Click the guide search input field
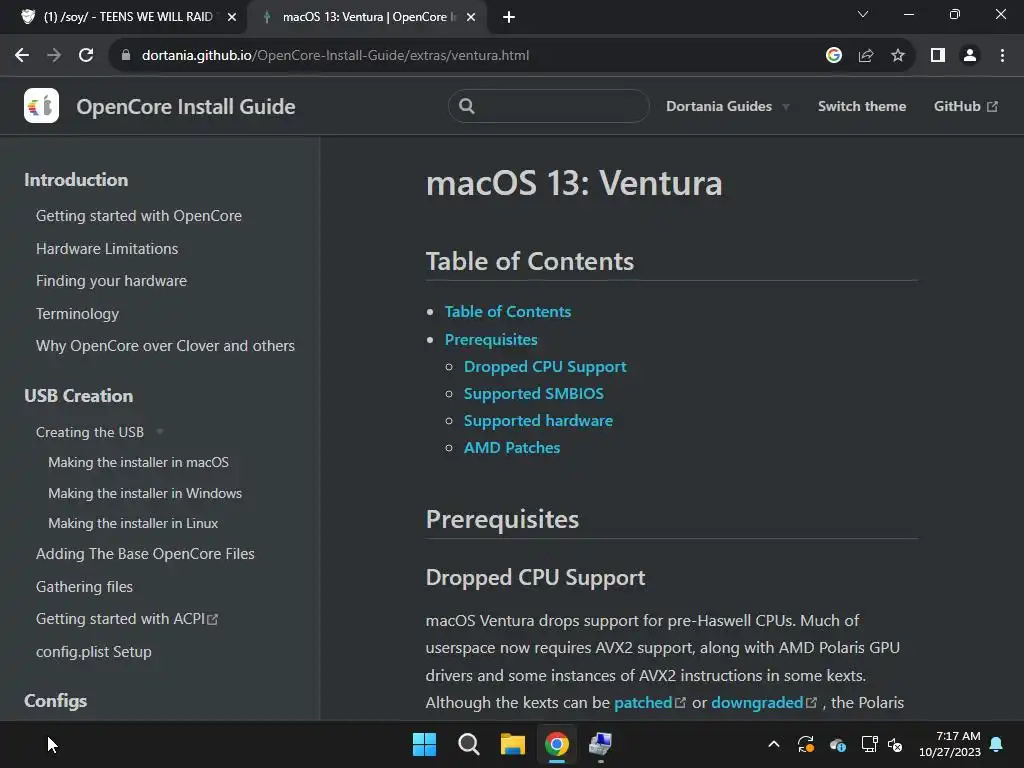 click(x=560, y=106)
